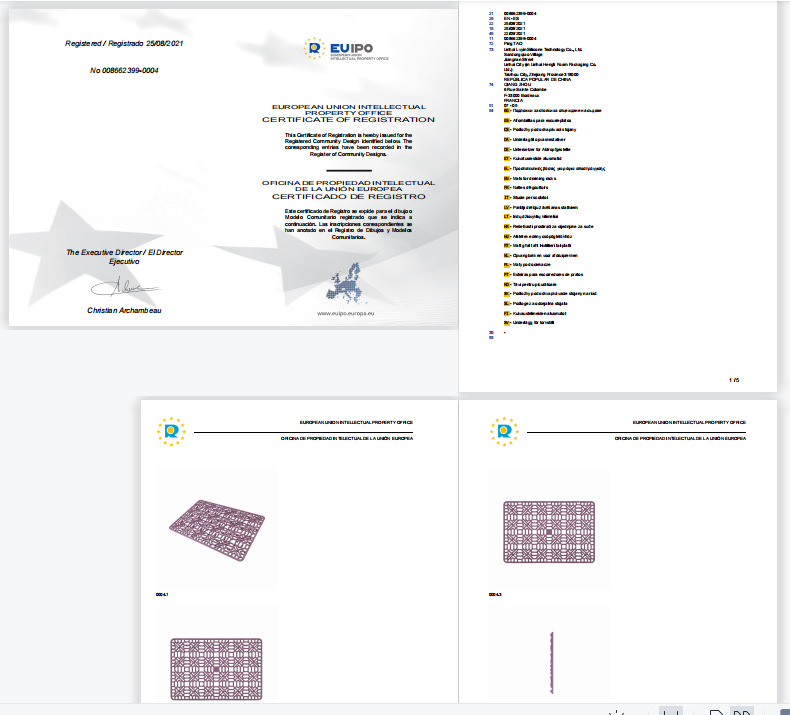The width and height of the screenshot is (790, 715).
Task: Click the designer name 'Ping TAO'
Action: tap(513, 44)
